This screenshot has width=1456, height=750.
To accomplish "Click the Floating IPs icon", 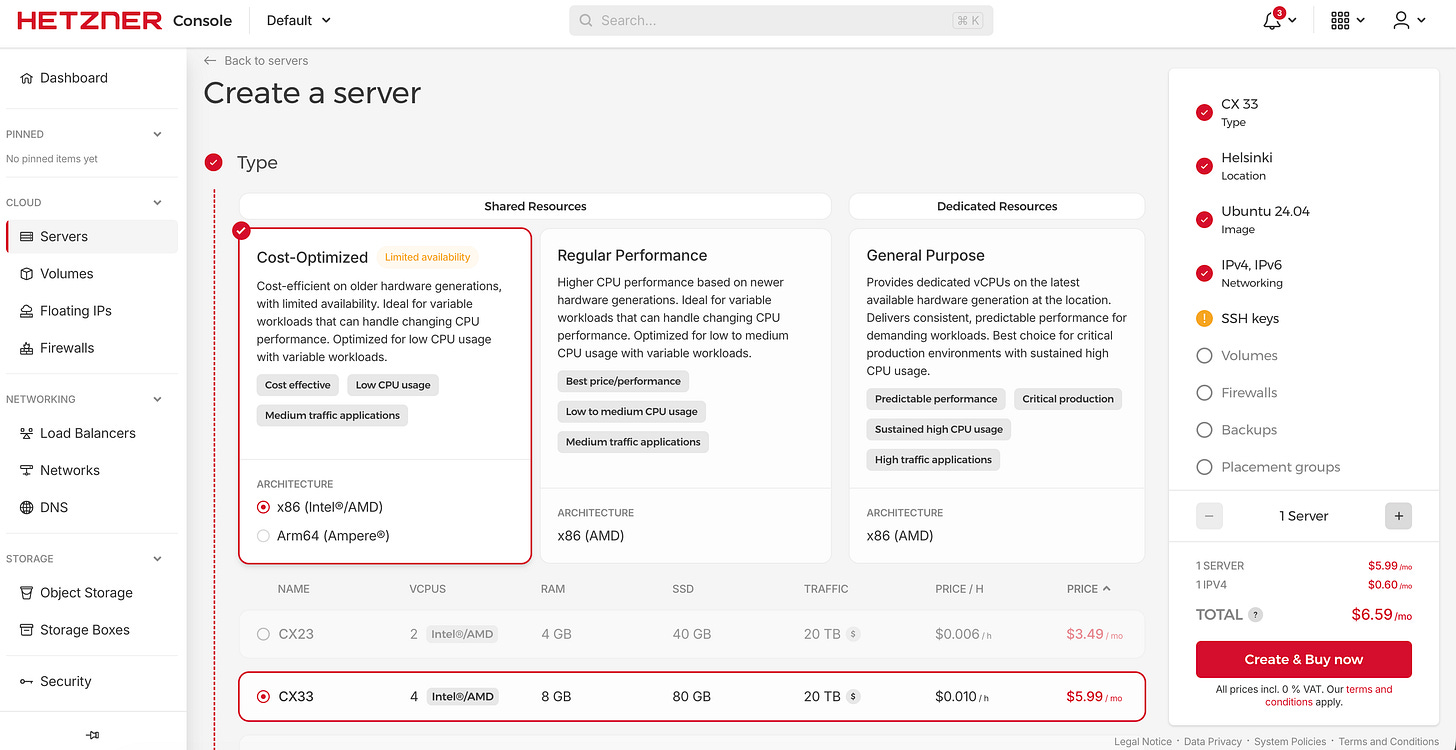I will click(27, 311).
